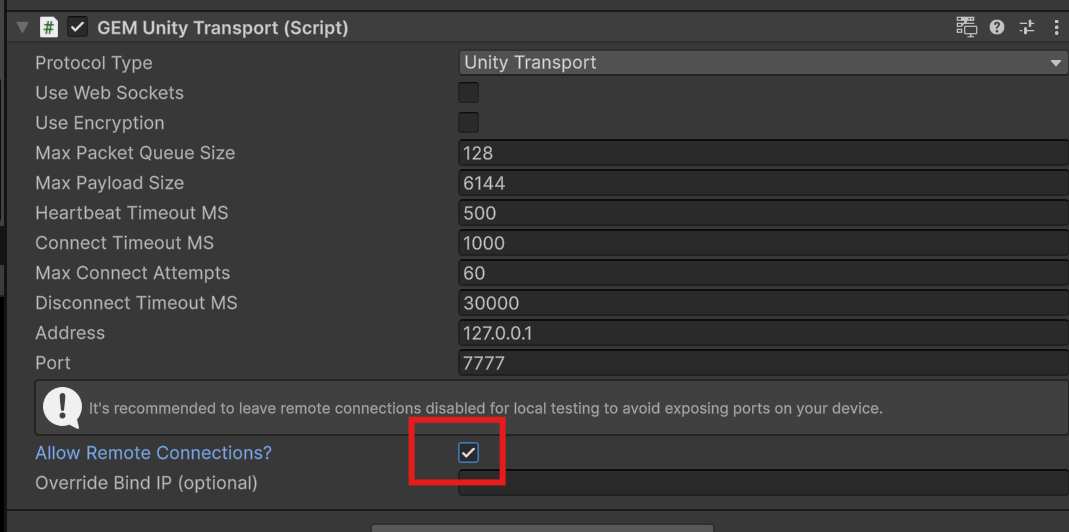Viewport: 1069px width, 532px height.
Task: Click the Override Bind IP input field
Action: point(763,483)
